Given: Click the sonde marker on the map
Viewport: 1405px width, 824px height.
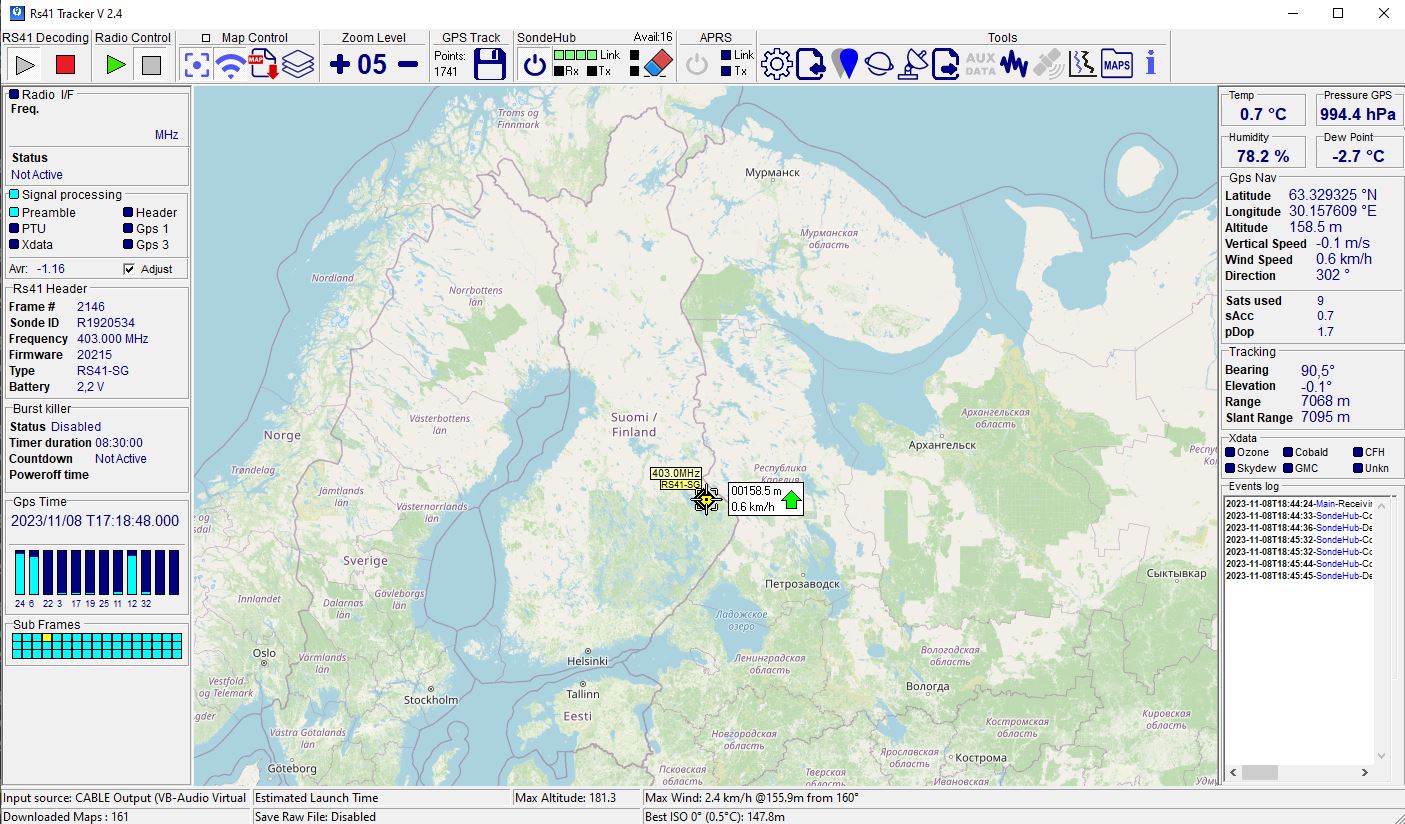Looking at the screenshot, I should click(706, 499).
